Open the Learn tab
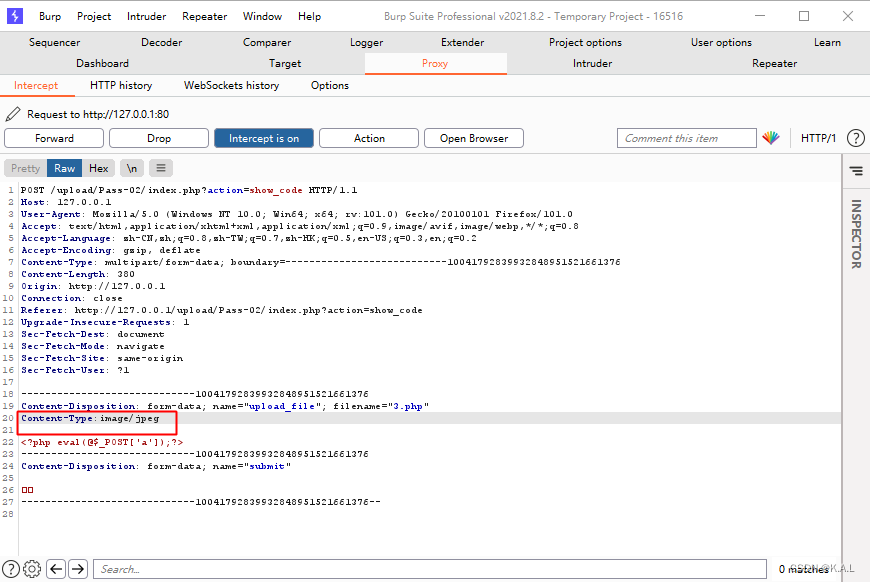This screenshot has width=870, height=582. (x=827, y=42)
